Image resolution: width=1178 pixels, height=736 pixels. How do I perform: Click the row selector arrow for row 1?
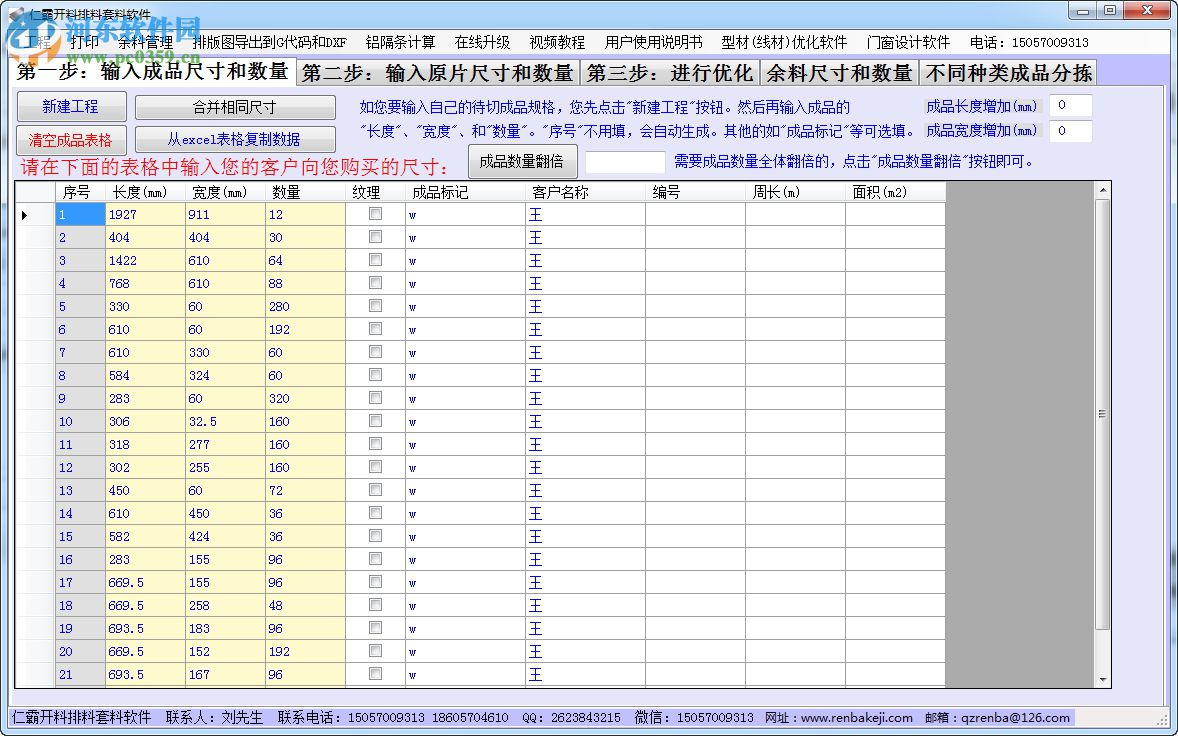pos(25,215)
